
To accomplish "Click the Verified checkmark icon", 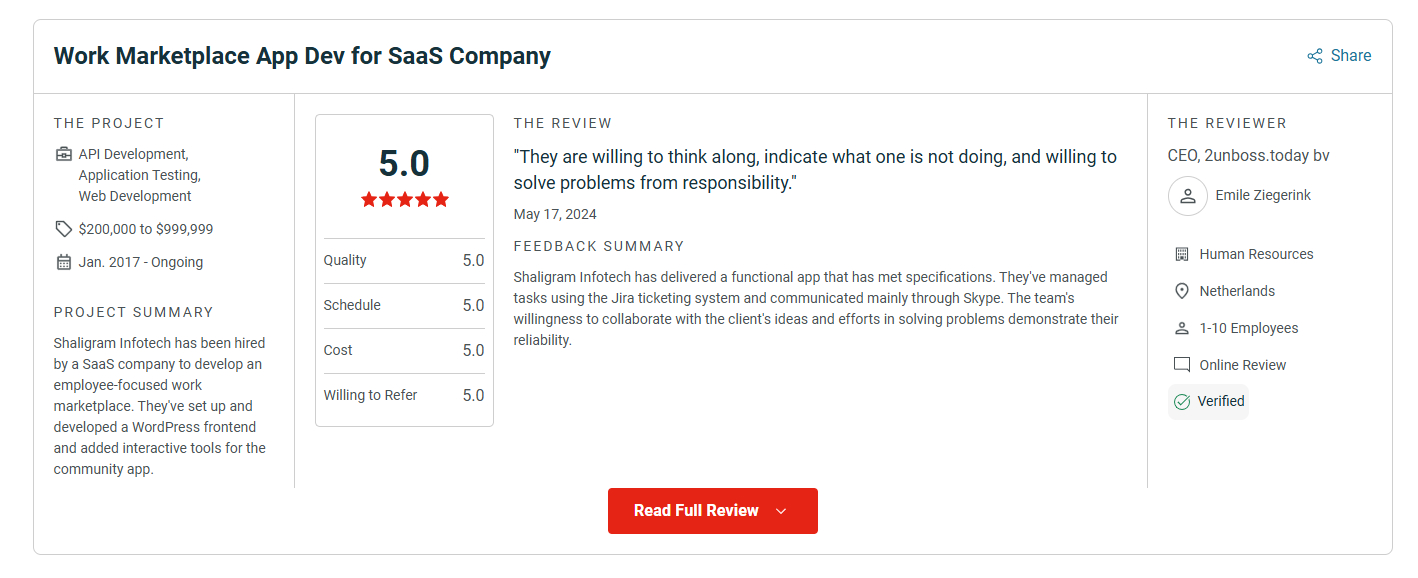I will 1182,401.
